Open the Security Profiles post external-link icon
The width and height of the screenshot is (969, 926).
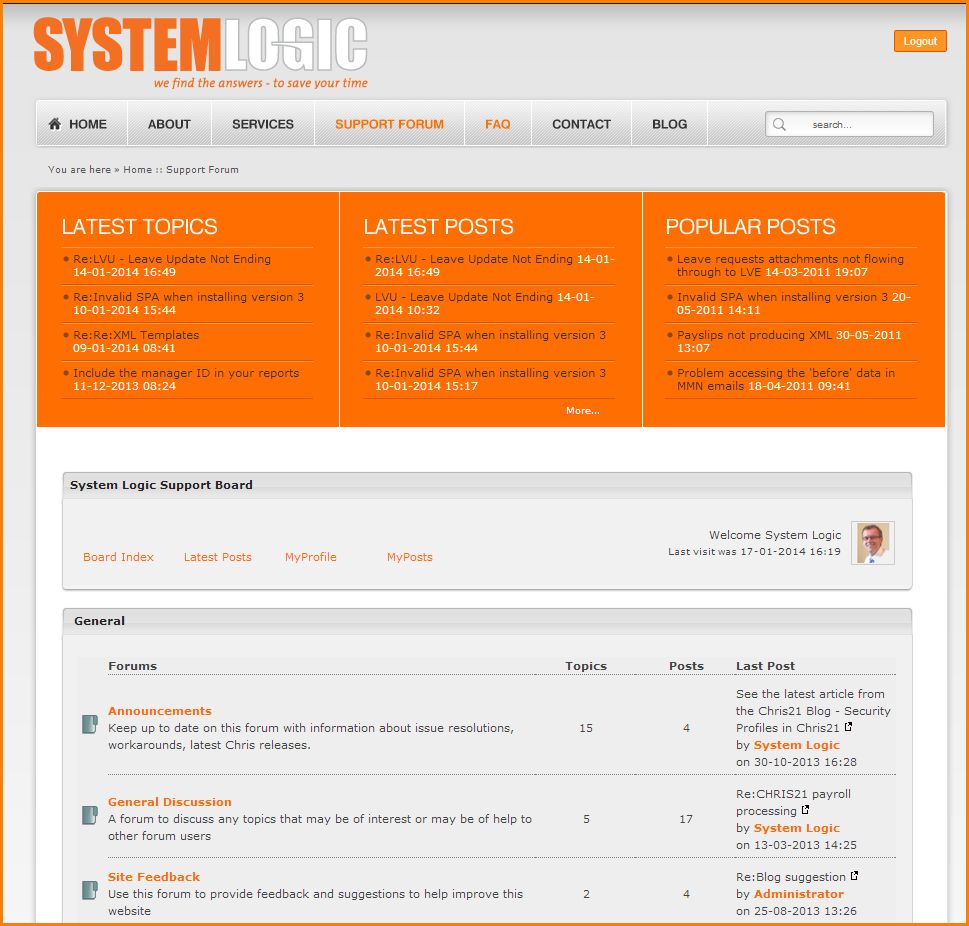point(849,728)
